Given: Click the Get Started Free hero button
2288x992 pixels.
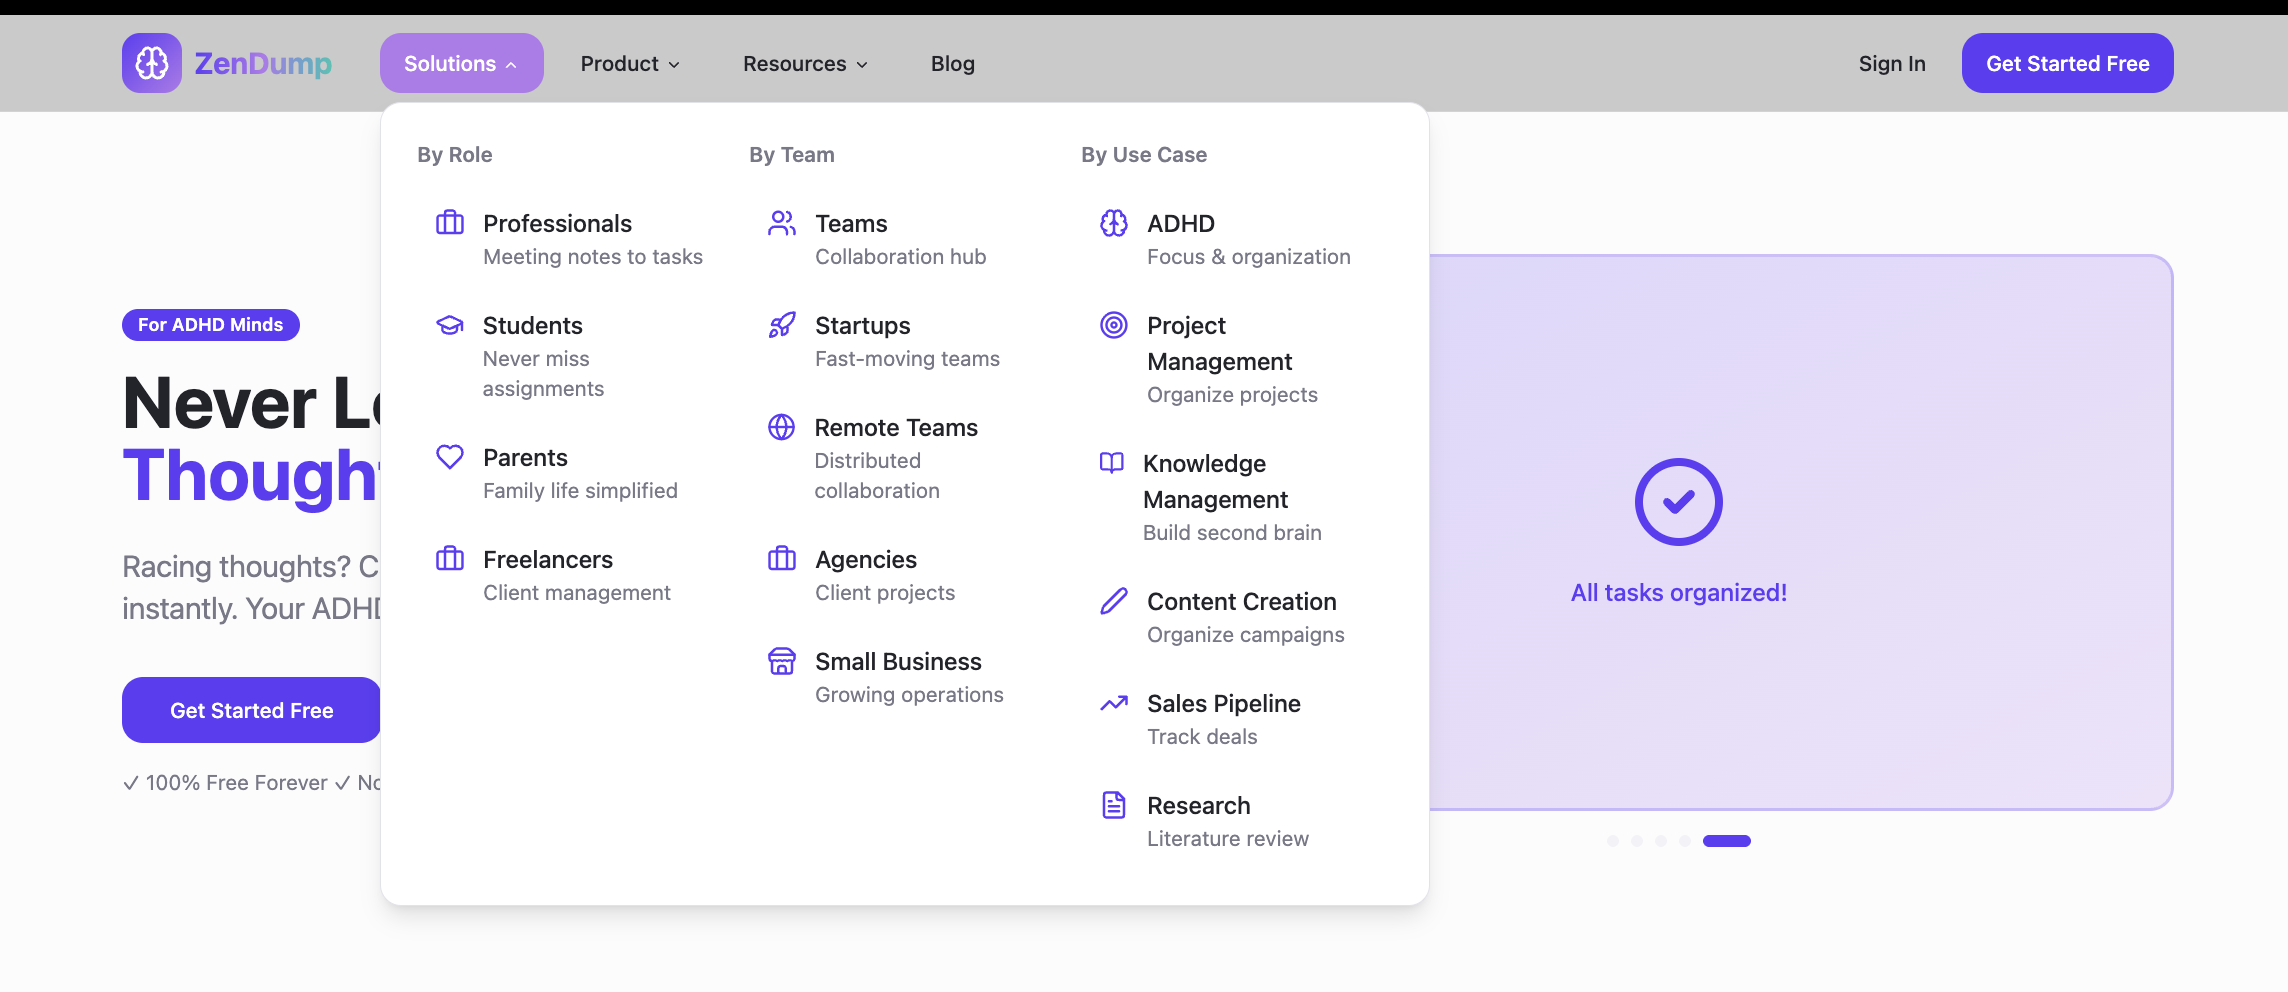Looking at the screenshot, I should [x=250, y=710].
